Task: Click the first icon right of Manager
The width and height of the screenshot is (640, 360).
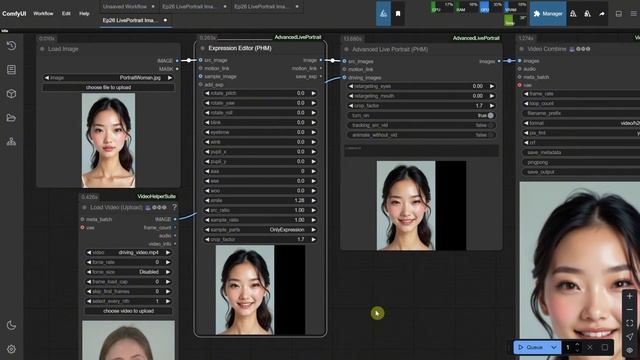Action: click(x=573, y=13)
